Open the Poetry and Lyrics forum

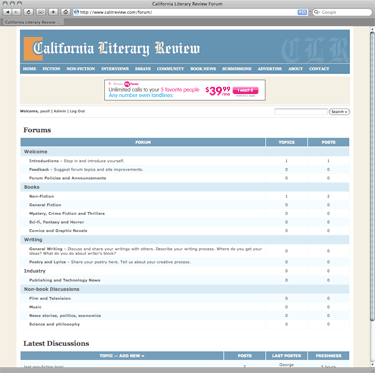pos(47,262)
